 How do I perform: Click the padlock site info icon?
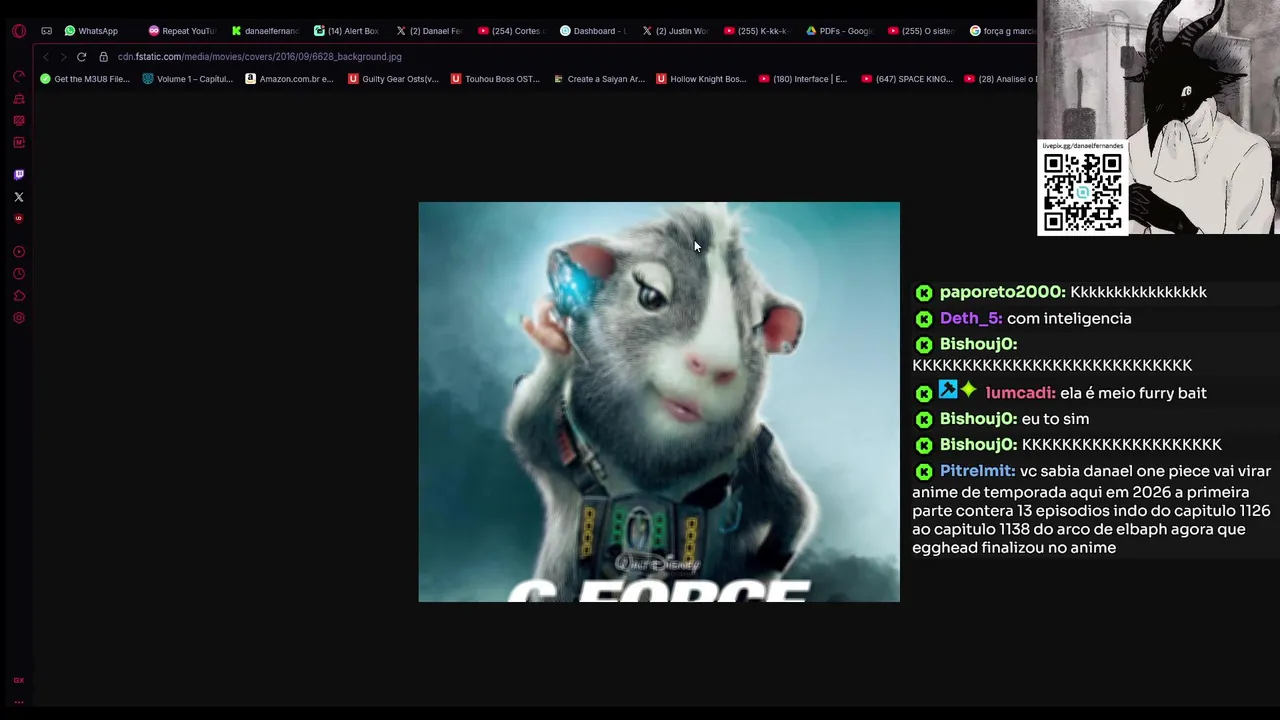pyautogui.click(x=103, y=57)
